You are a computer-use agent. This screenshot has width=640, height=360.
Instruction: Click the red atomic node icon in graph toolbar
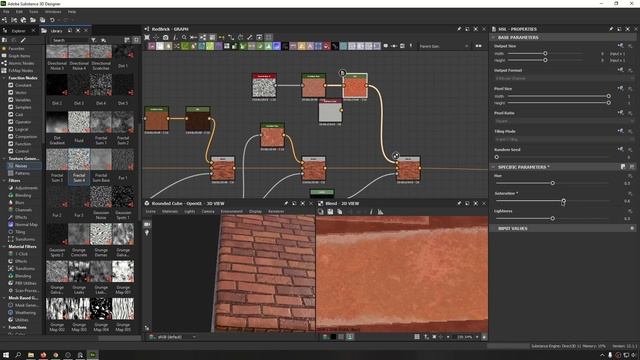click(327, 46)
